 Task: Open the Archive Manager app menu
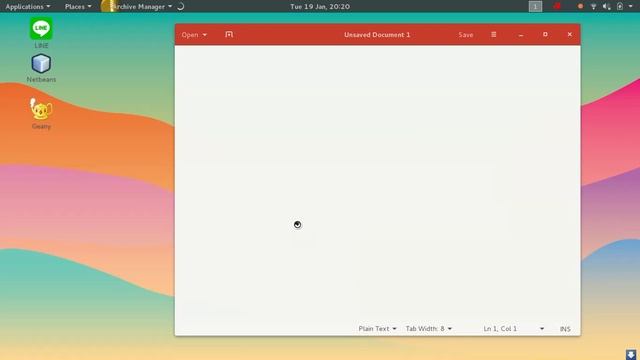tap(142, 7)
